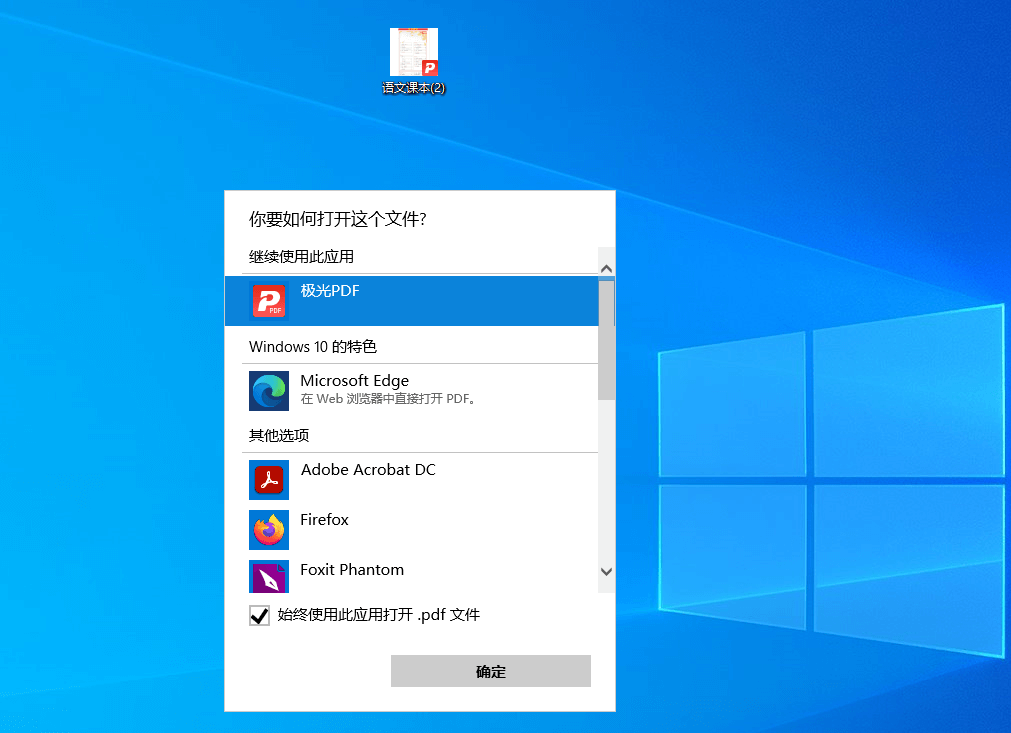
Task: Click the app list scrollbar thumb
Action: tap(606, 340)
